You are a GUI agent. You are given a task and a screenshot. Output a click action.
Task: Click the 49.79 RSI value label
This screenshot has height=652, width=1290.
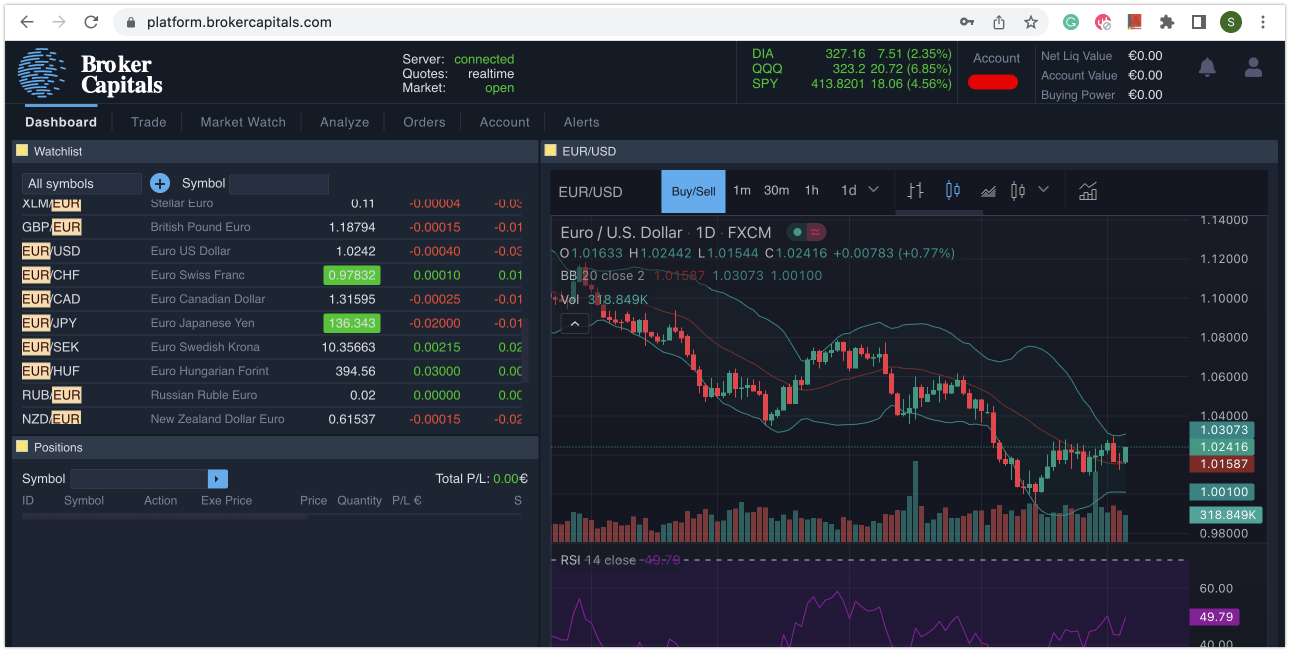(x=1214, y=617)
